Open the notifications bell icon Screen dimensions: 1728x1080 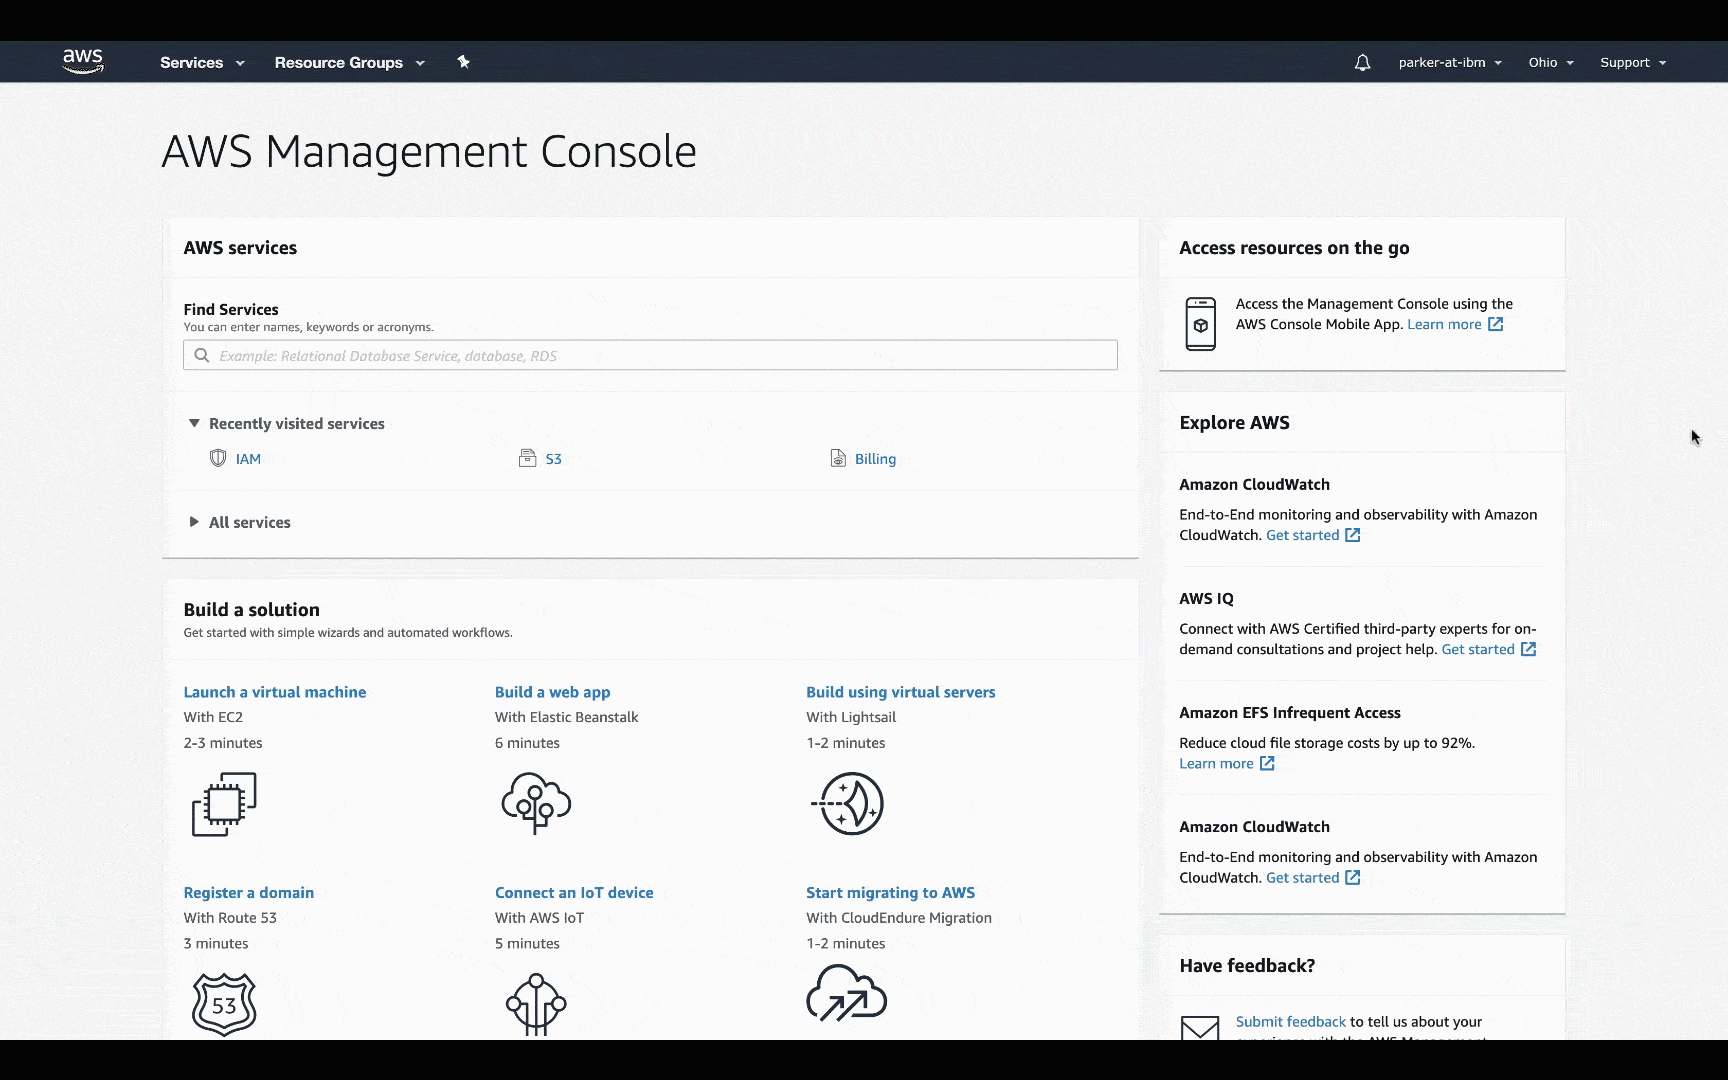pyautogui.click(x=1362, y=62)
